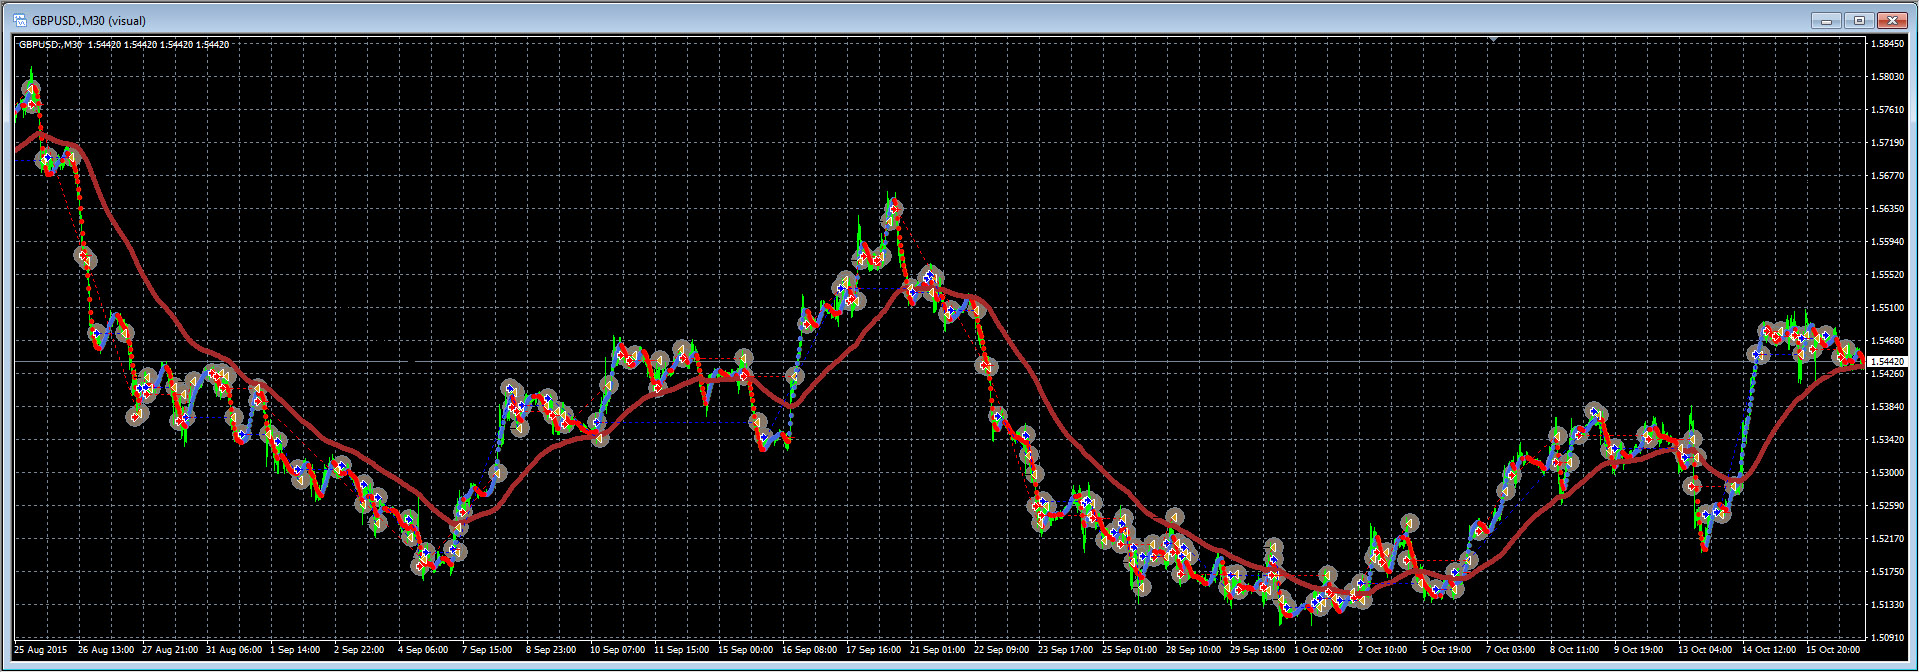Click the 1.56350 price label on scale

pos(1887,209)
